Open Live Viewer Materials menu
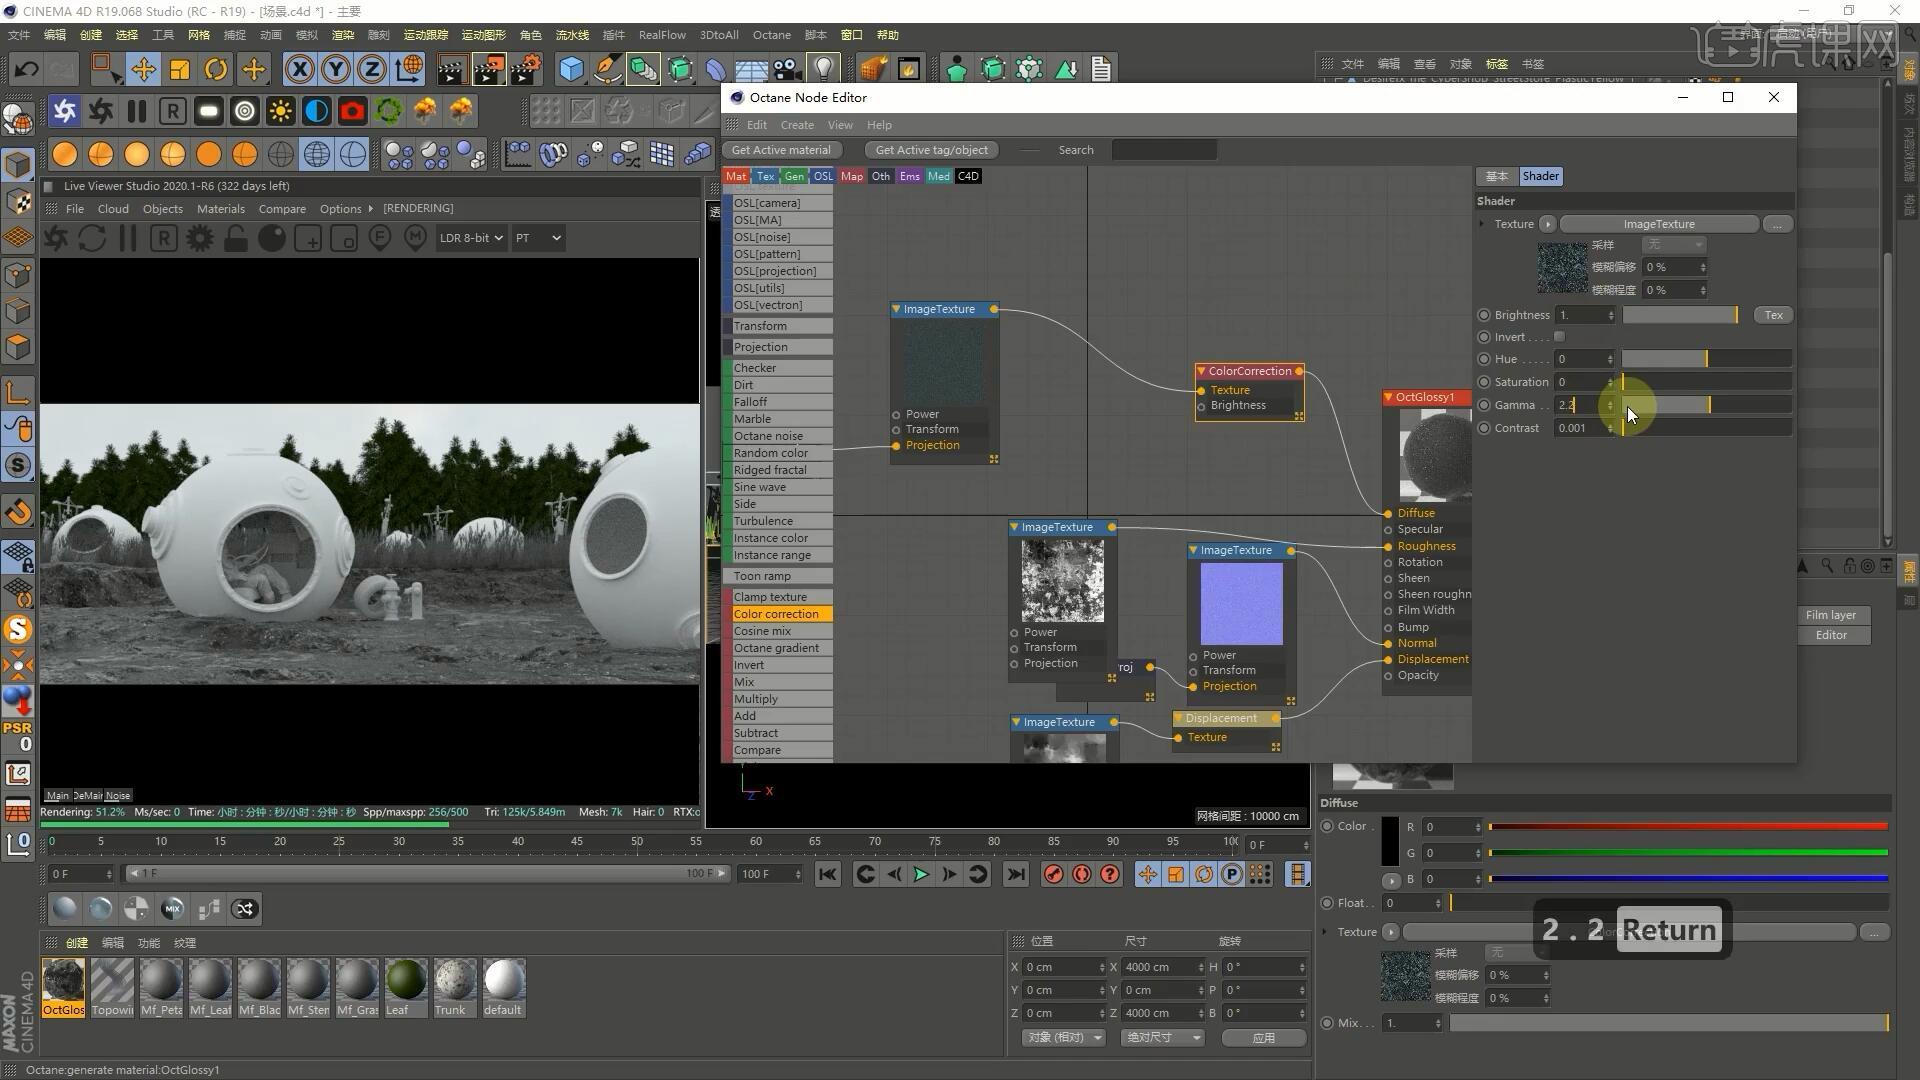The width and height of the screenshot is (1920, 1080). point(220,209)
